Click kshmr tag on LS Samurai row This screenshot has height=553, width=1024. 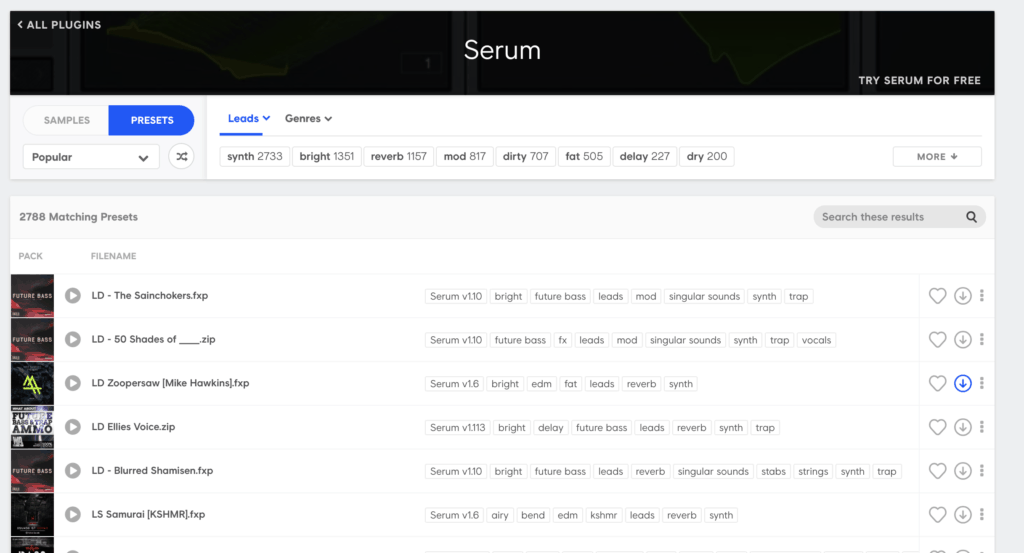pos(603,515)
